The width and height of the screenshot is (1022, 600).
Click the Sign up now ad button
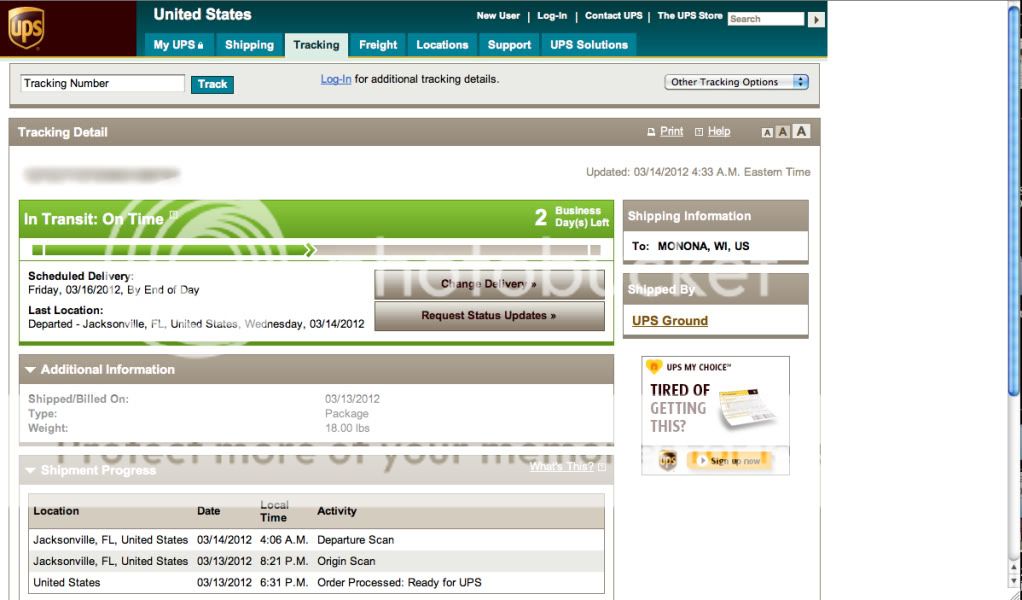click(x=735, y=461)
